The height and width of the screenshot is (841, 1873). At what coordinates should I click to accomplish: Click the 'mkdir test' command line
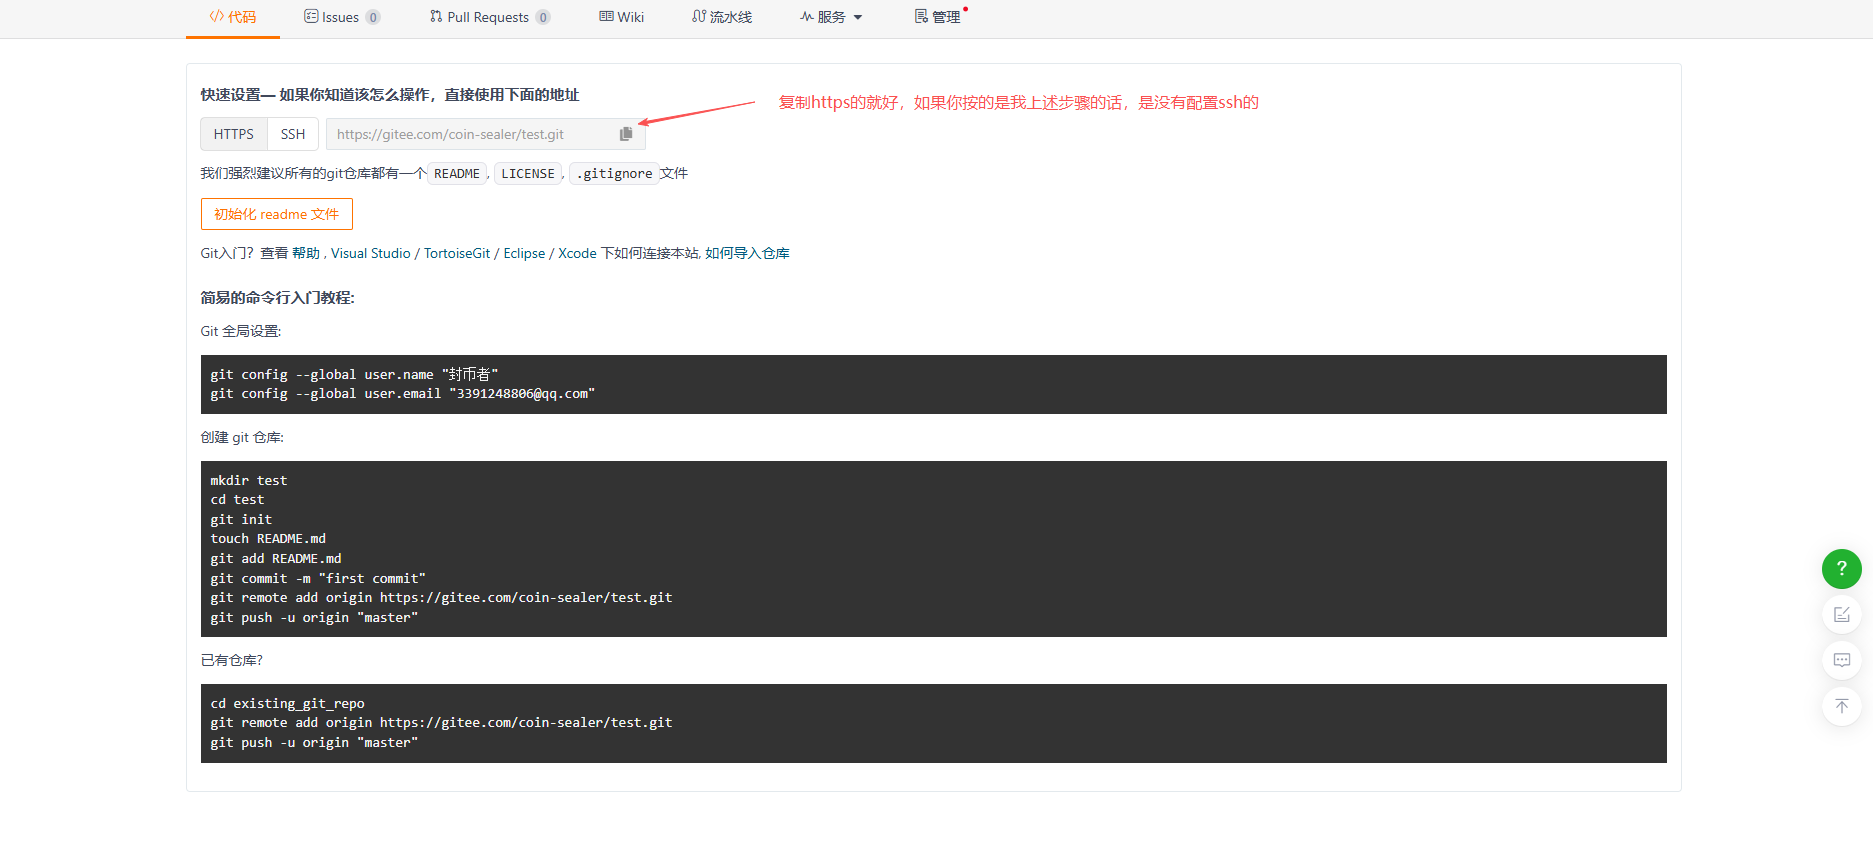point(249,481)
